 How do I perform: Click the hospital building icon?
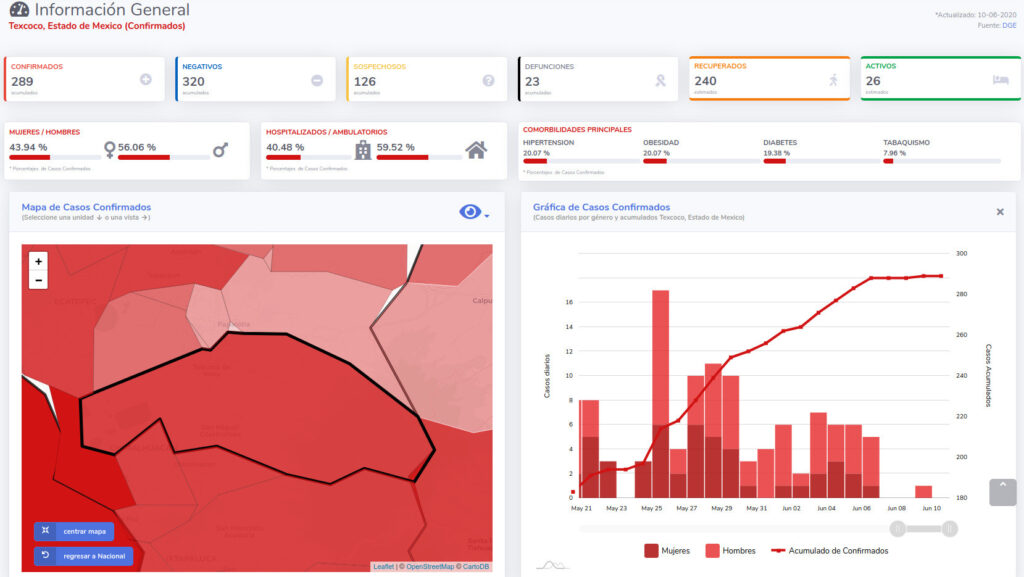(x=363, y=150)
